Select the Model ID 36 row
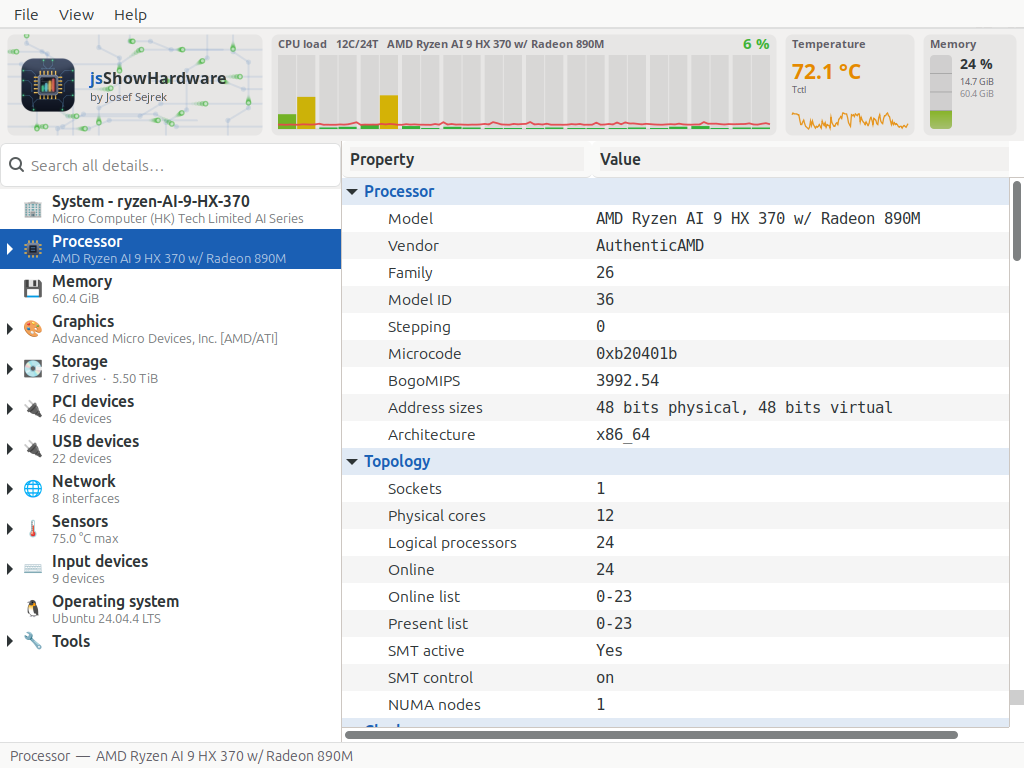 (675, 300)
